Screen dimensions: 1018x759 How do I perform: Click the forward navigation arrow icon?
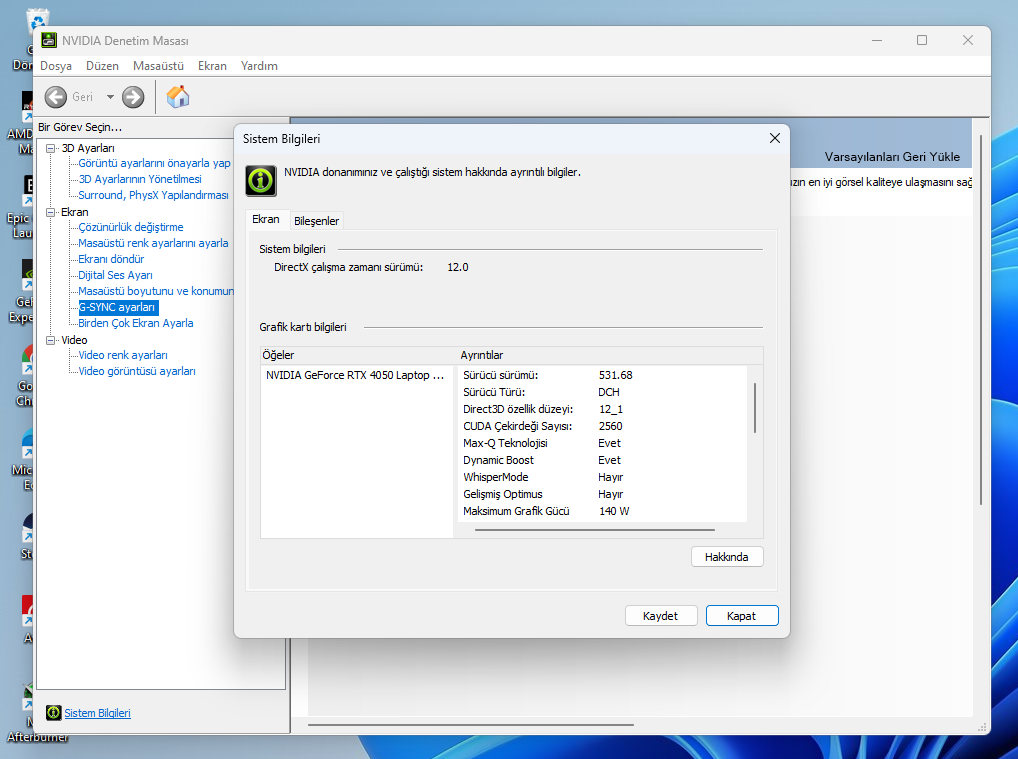coord(133,97)
